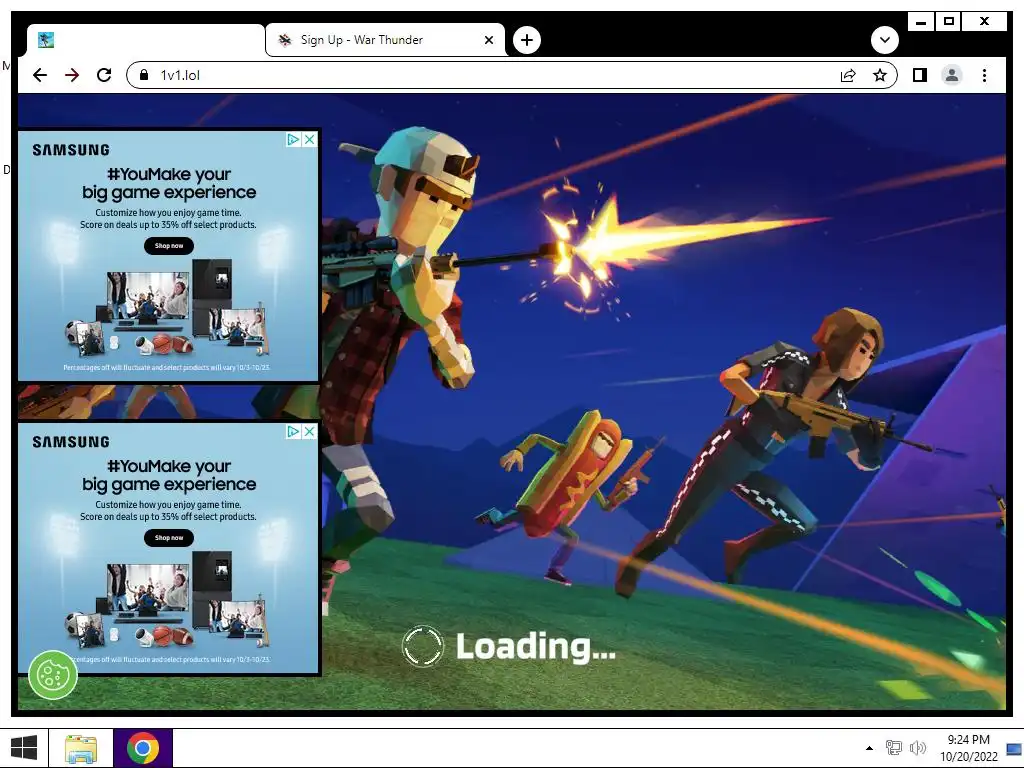1024x768 pixels.
Task: Share this page using the share icon
Action: coord(848,75)
